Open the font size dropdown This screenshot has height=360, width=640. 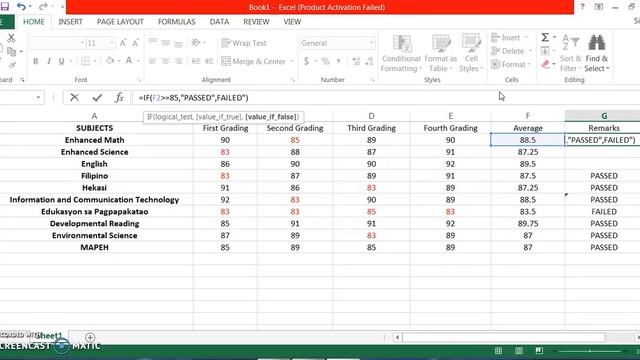tap(111, 43)
